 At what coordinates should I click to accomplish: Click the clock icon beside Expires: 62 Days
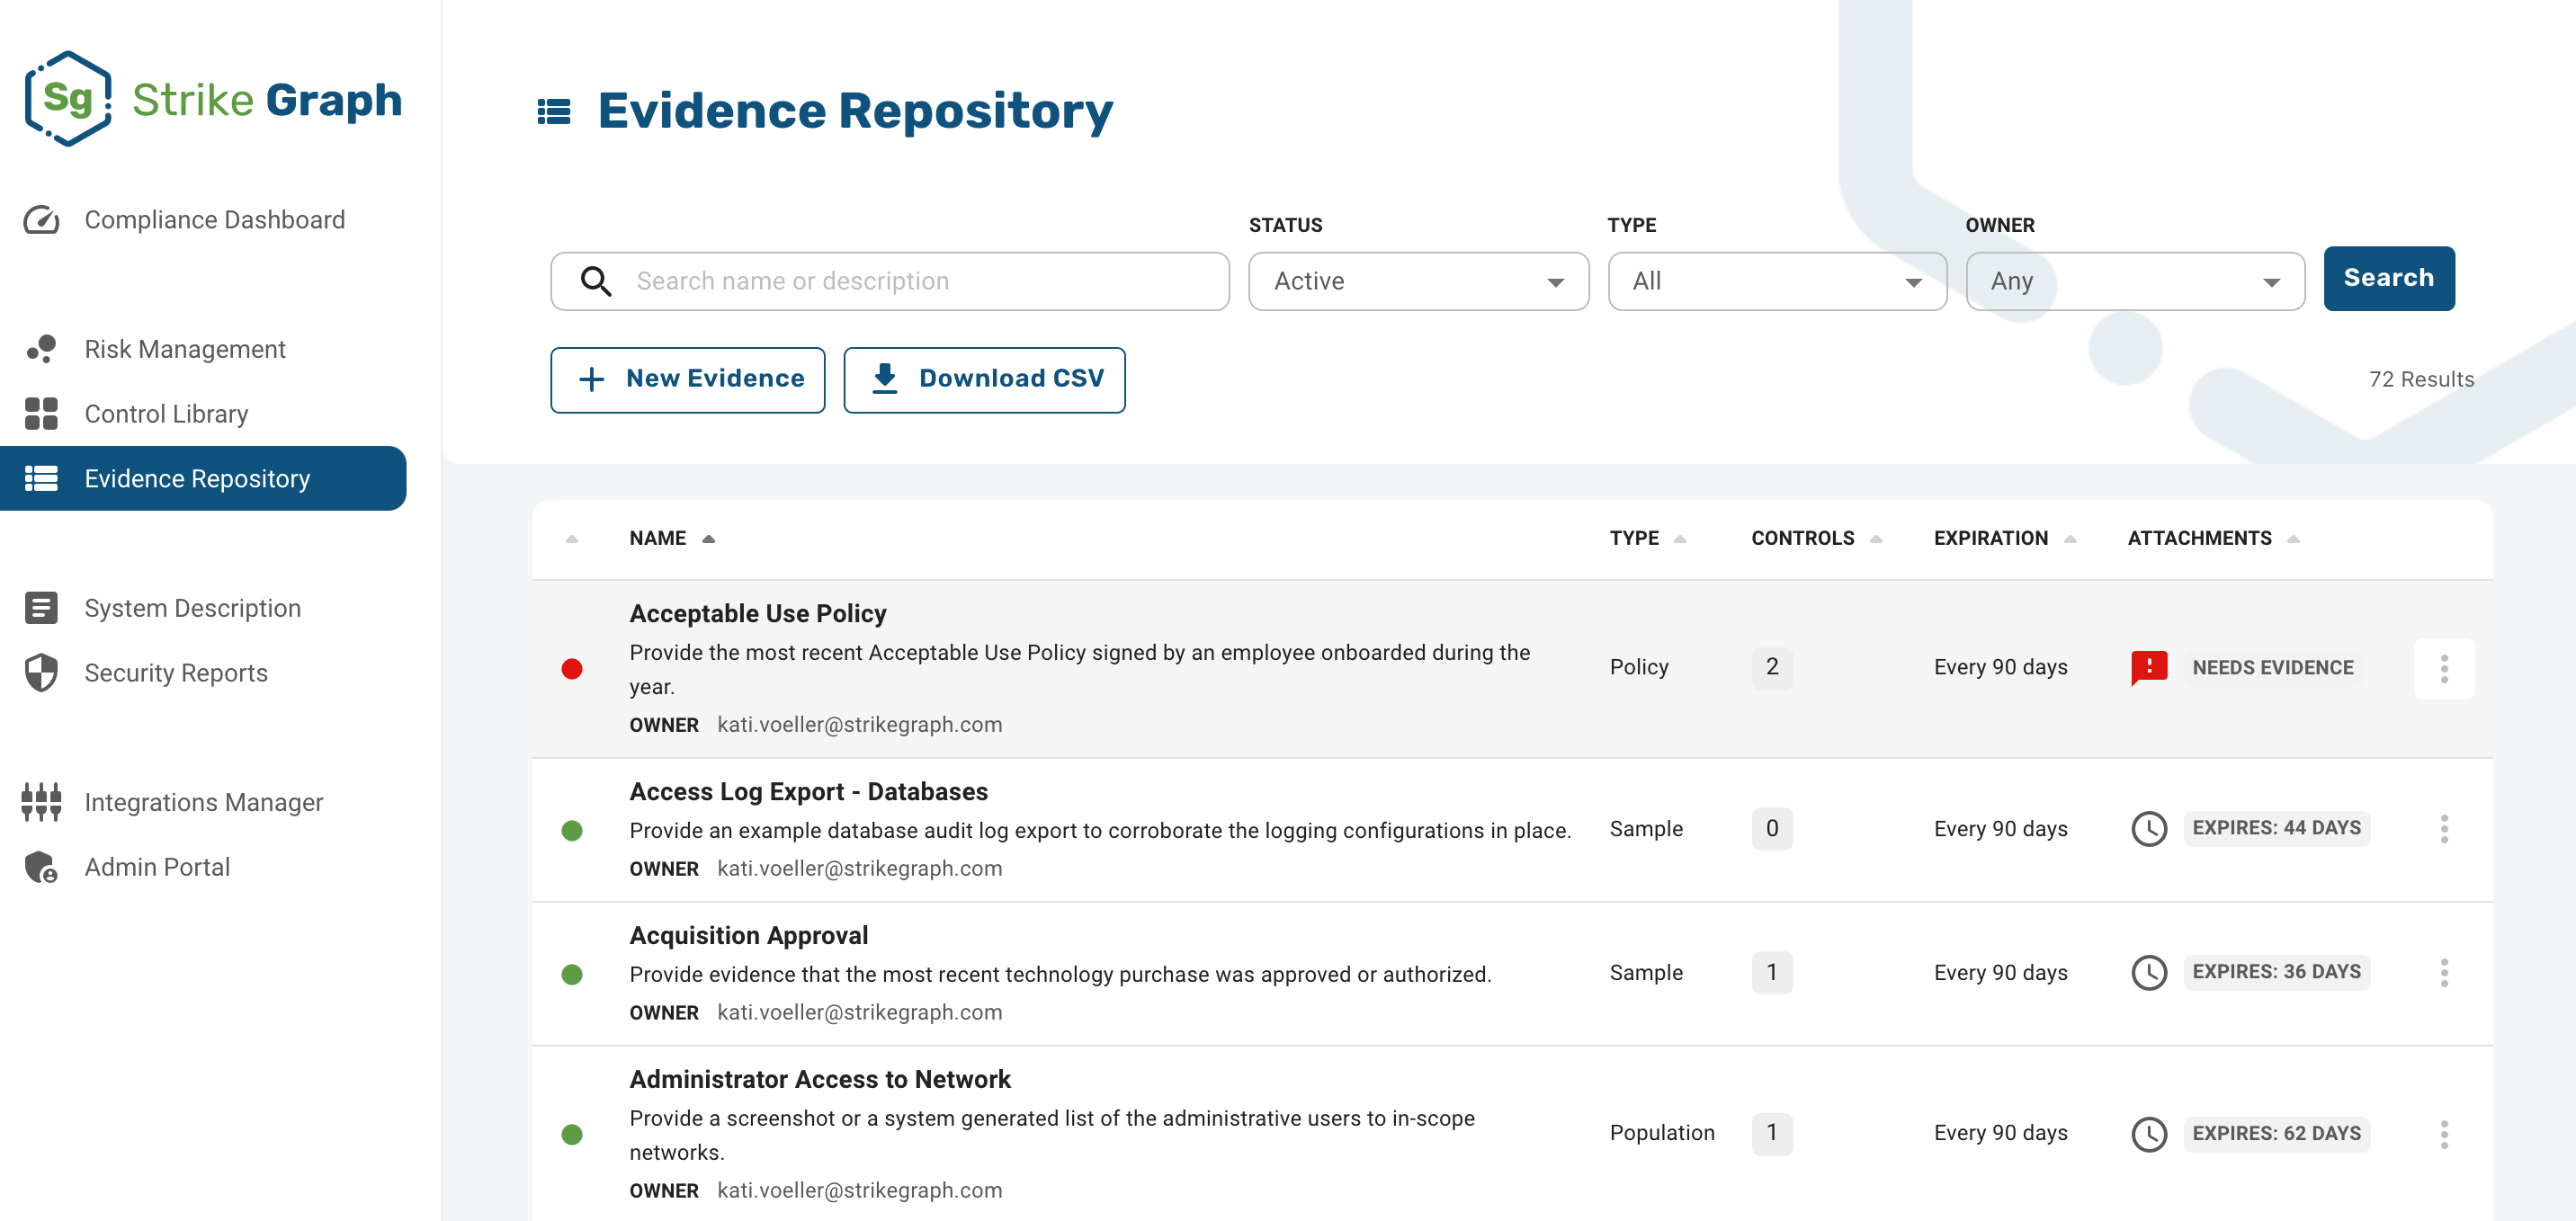tap(2149, 1135)
